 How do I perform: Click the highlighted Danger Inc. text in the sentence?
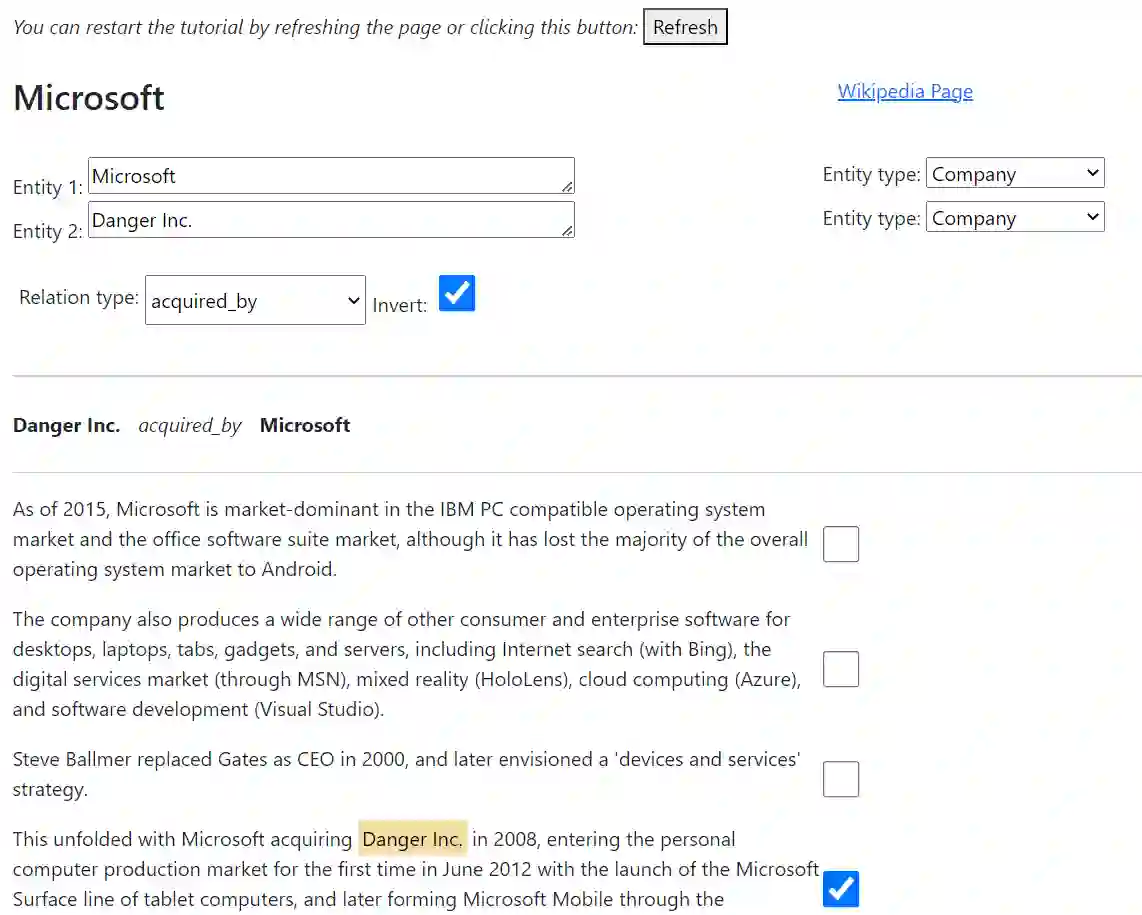412,839
